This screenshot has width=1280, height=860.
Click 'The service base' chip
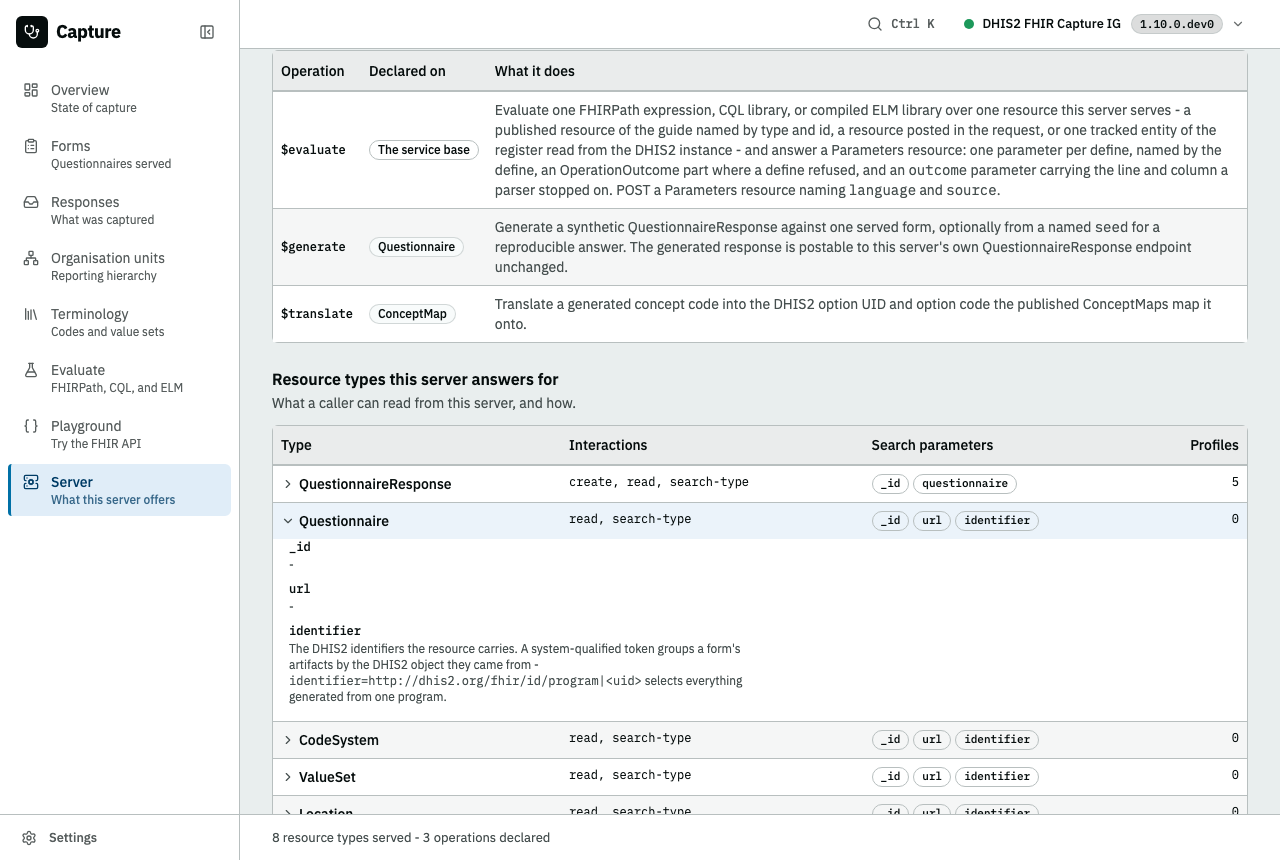[424, 150]
